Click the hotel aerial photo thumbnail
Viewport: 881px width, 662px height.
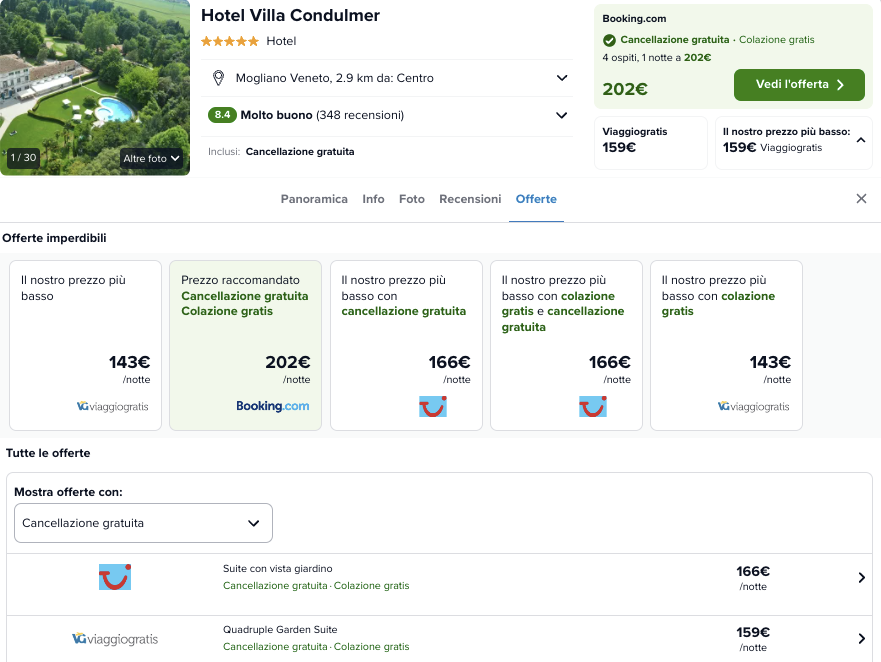tap(95, 87)
